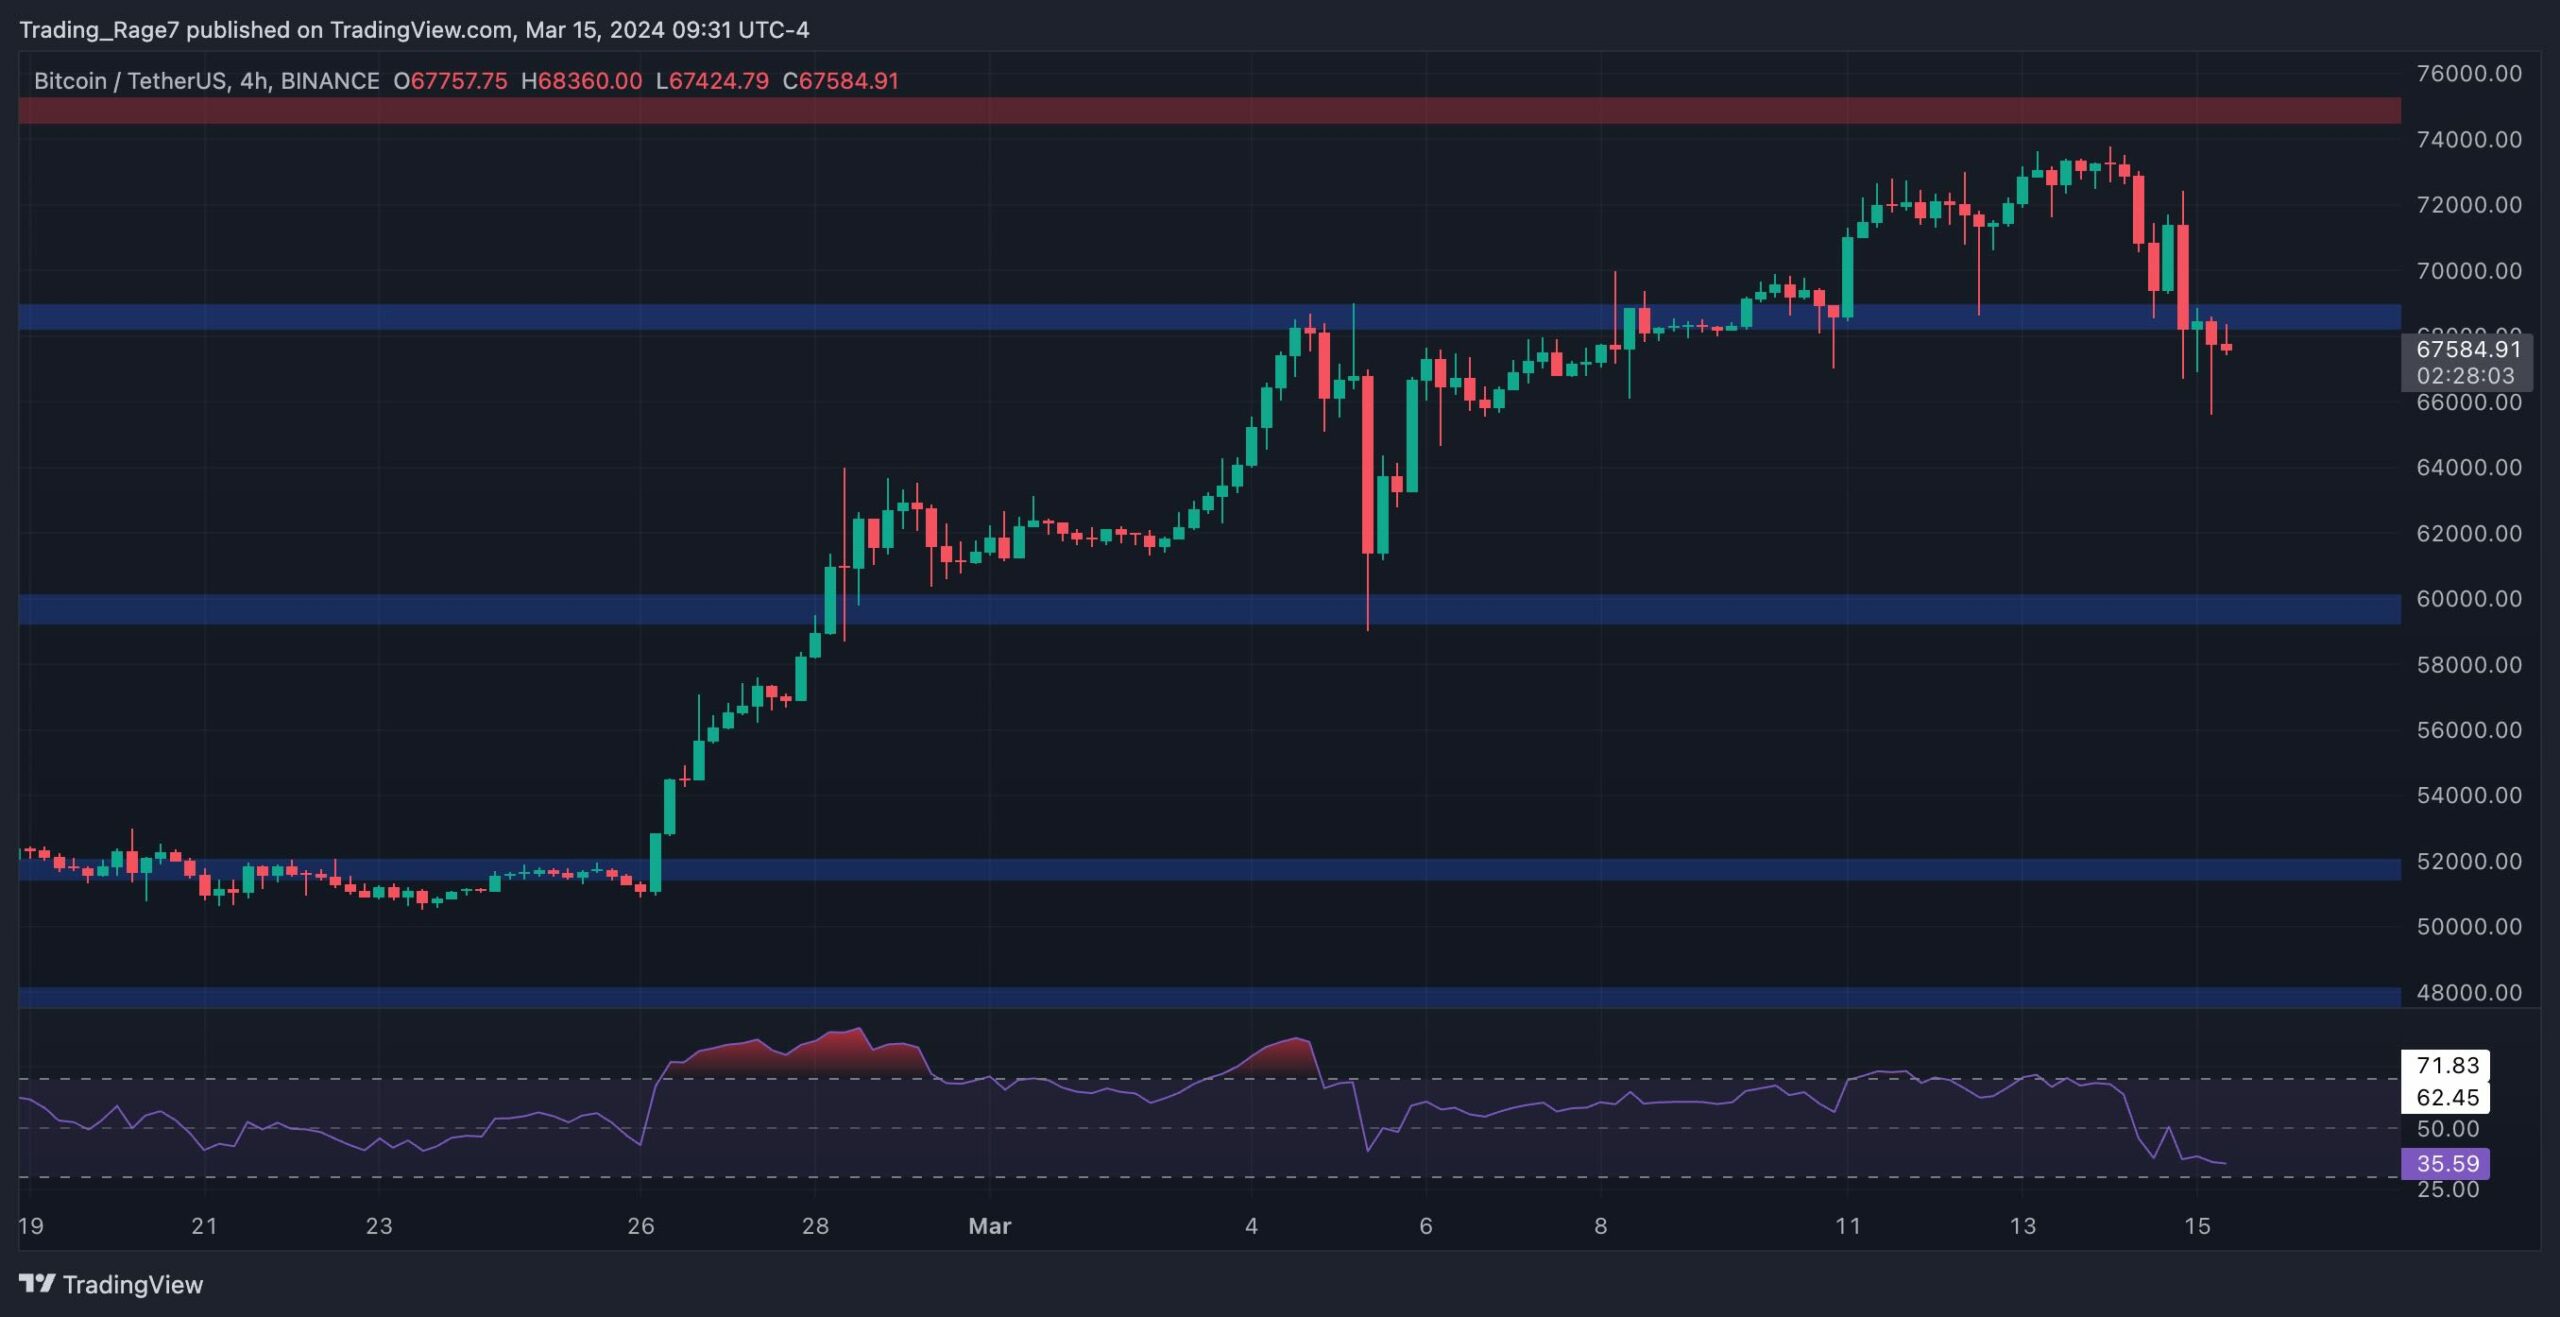Click the date label 21 on time axis
The image size is (2560, 1317).
tap(204, 1226)
